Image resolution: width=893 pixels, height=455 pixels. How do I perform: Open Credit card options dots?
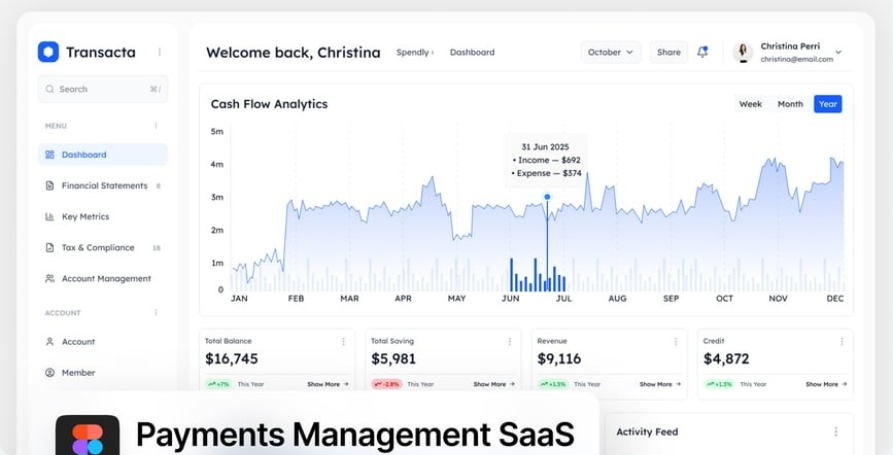(x=842, y=342)
